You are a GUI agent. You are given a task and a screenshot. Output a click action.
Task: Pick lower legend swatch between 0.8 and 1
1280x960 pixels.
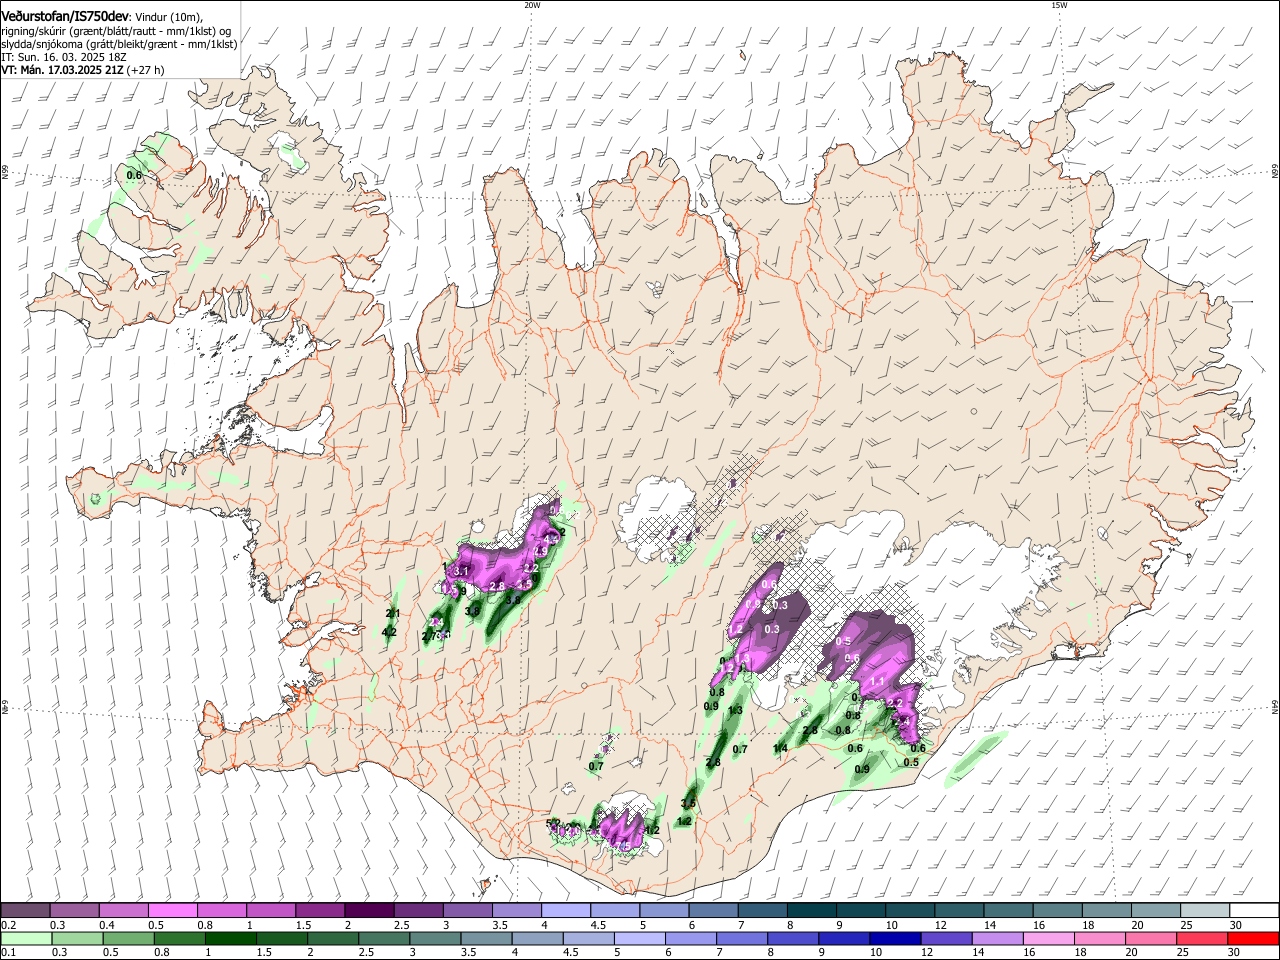tap(179, 938)
